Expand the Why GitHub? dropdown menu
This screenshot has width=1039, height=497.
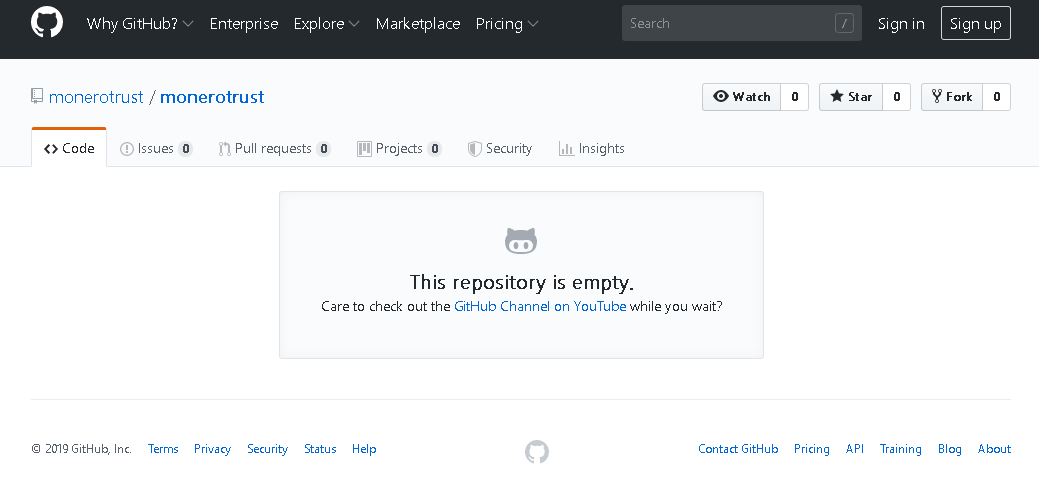pyautogui.click(x=140, y=24)
